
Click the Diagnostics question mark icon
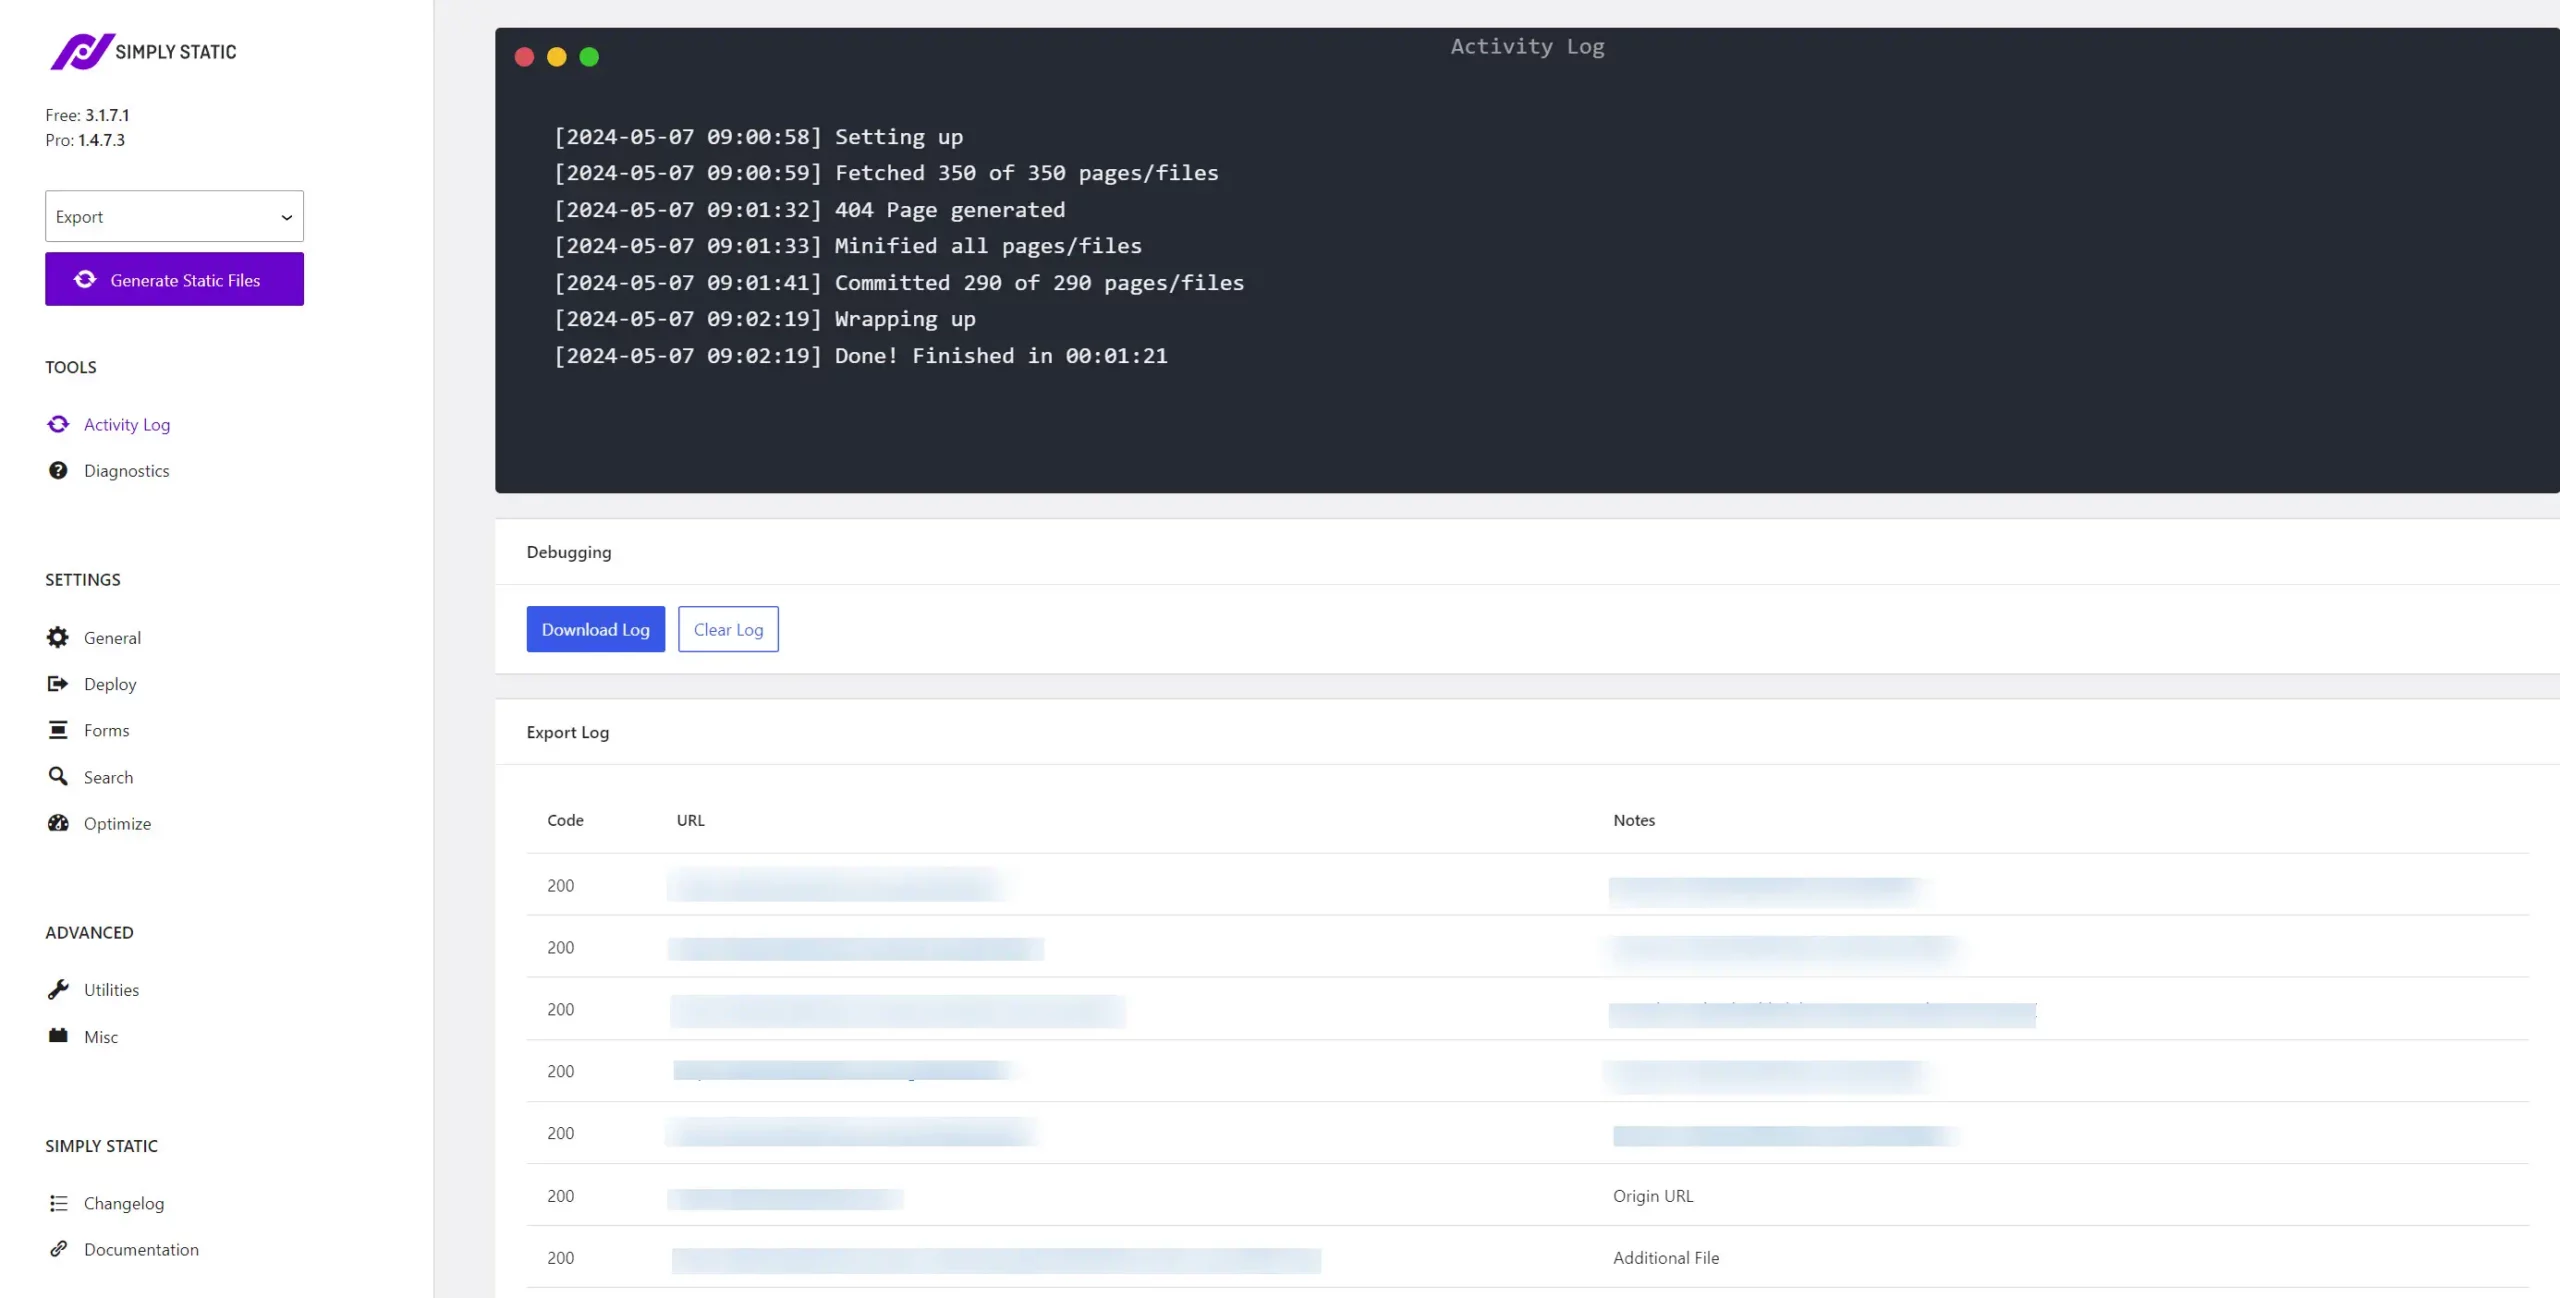tap(58, 470)
